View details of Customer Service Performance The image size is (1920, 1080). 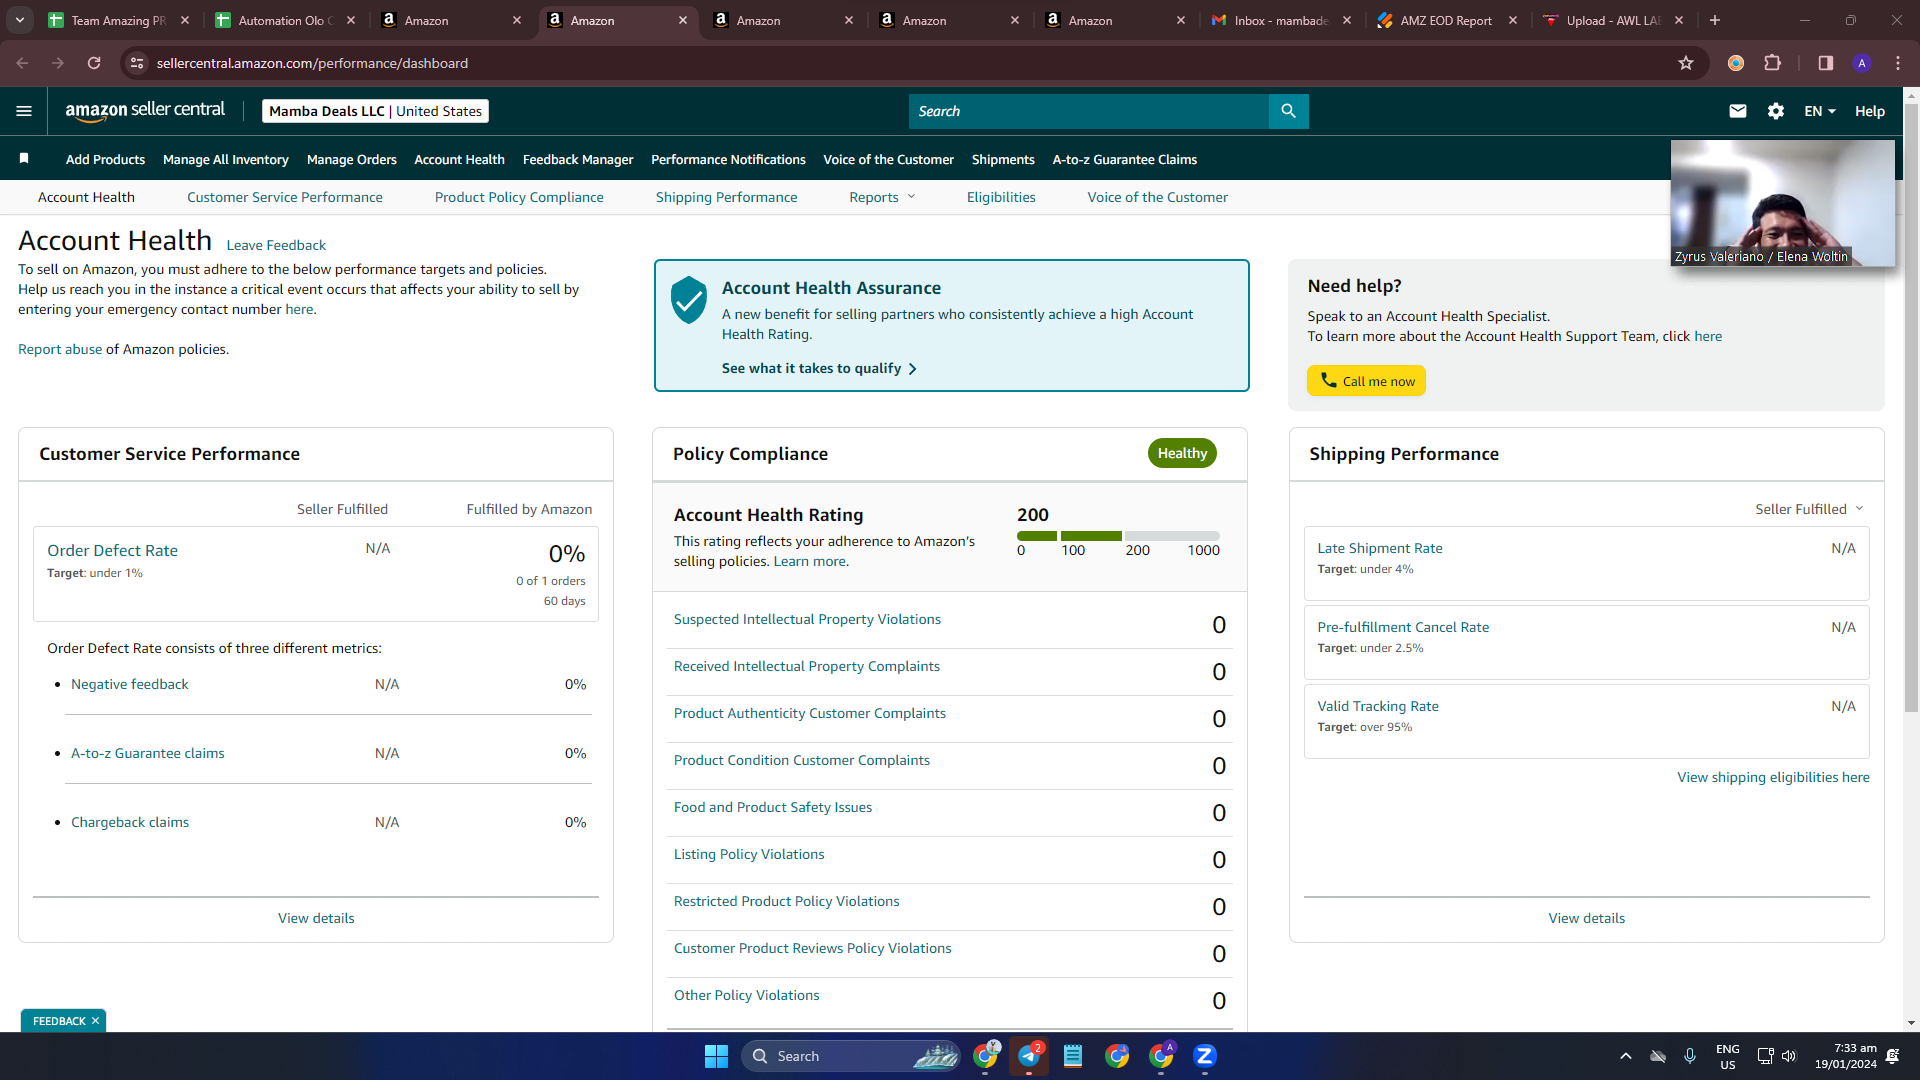tap(316, 918)
